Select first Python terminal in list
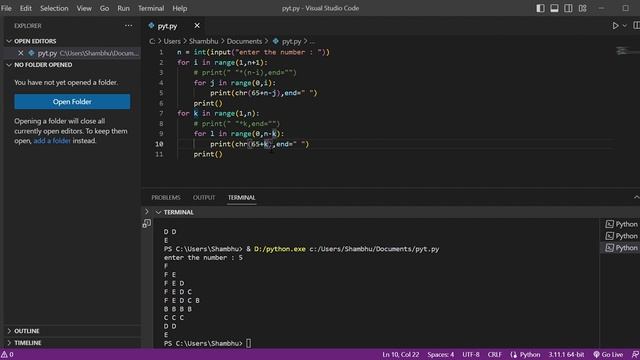 point(621,224)
